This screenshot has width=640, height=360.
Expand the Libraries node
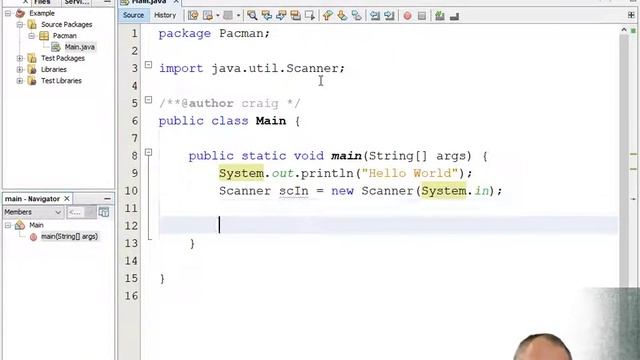(20, 69)
